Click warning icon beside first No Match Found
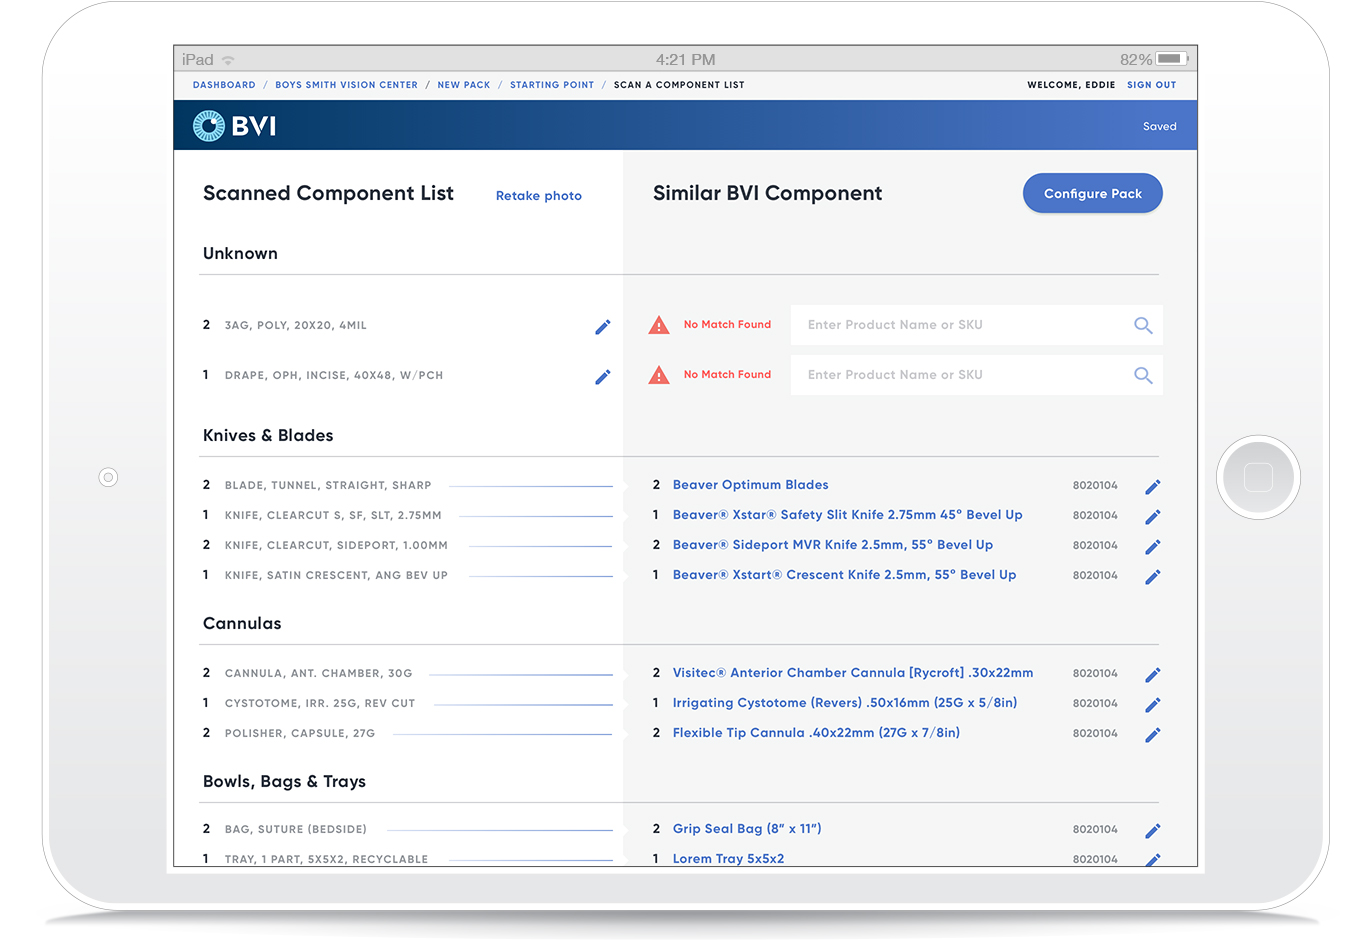 click(x=659, y=325)
